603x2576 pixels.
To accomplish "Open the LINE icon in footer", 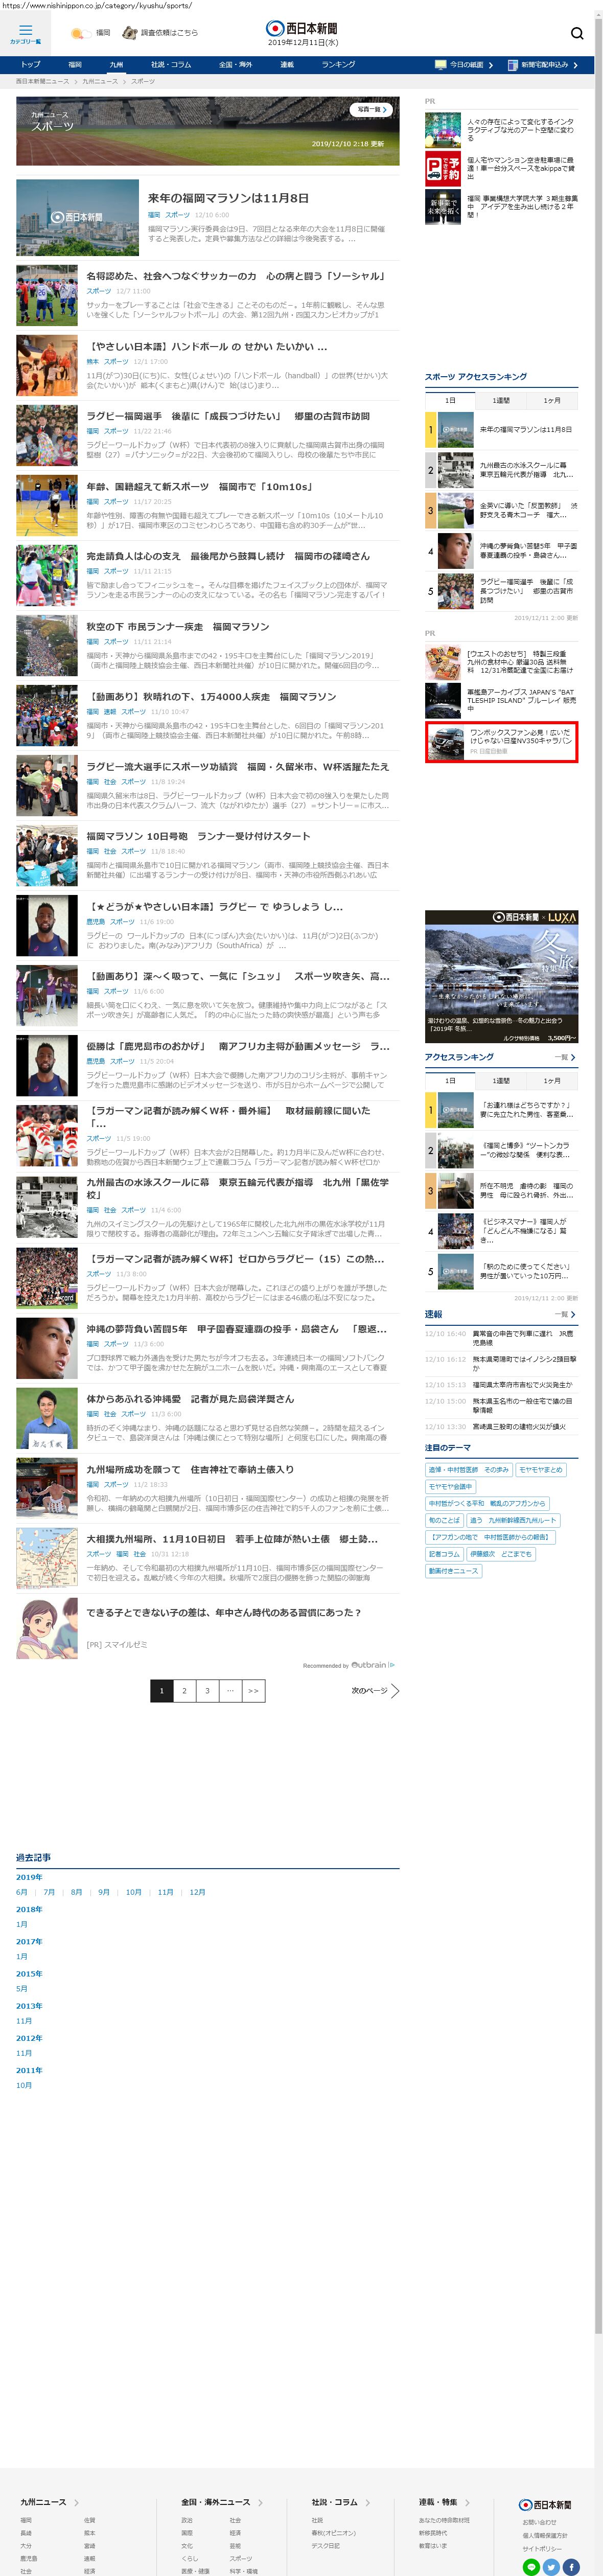I will click(531, 2566).
